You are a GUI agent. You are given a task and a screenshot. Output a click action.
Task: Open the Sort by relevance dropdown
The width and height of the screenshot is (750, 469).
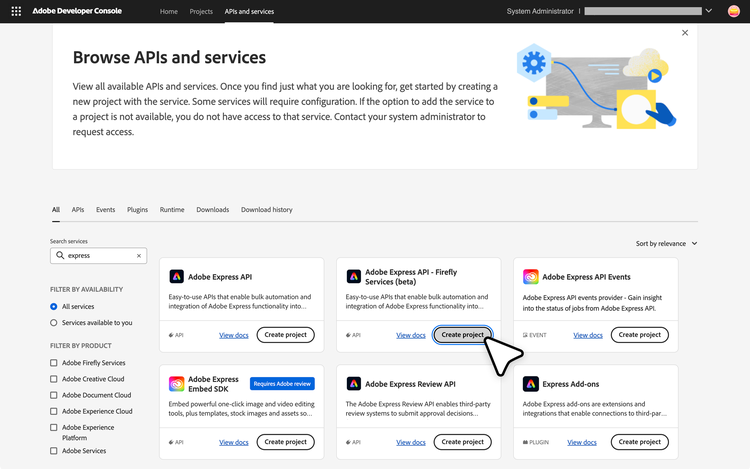click(666, 243)
